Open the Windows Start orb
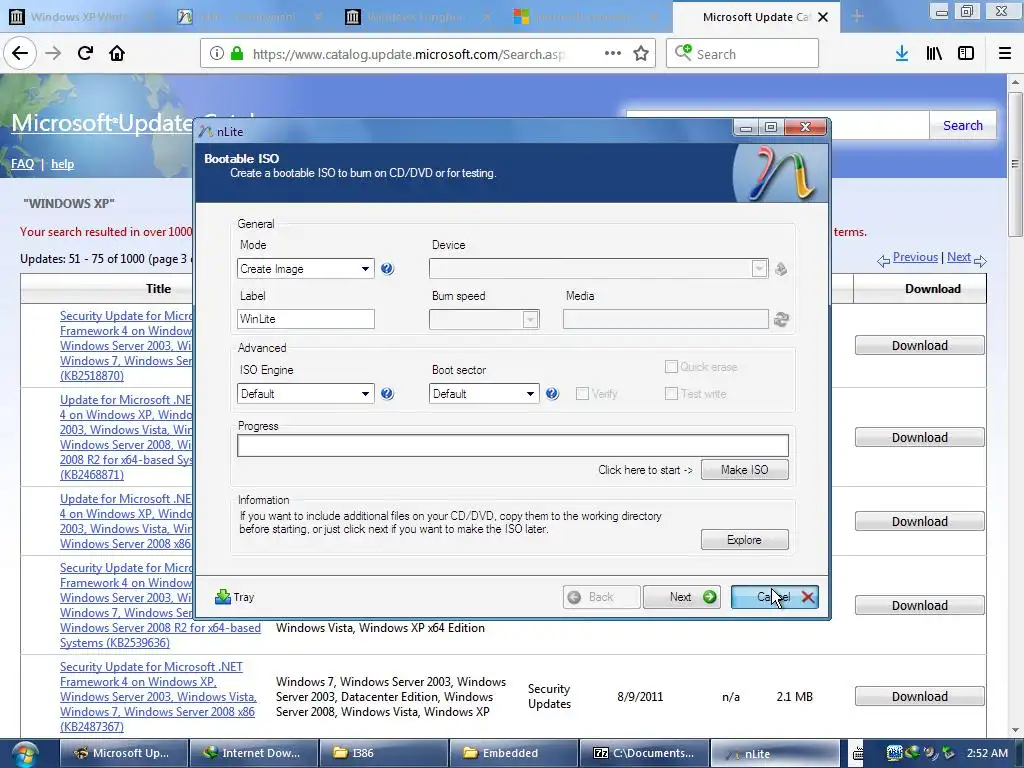The width and height of the screenshot is (1024, 768). 24,754
